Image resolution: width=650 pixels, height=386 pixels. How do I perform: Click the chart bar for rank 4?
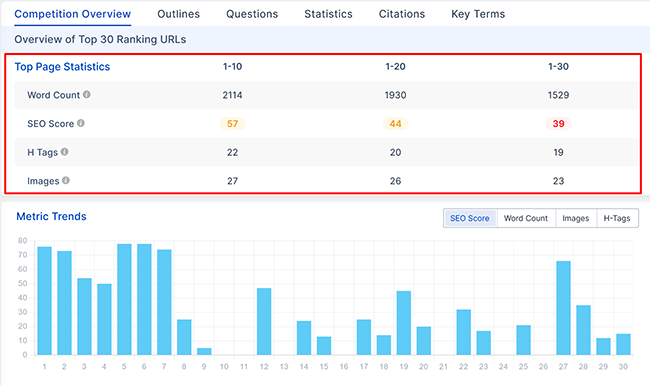[x=104, y=319]
